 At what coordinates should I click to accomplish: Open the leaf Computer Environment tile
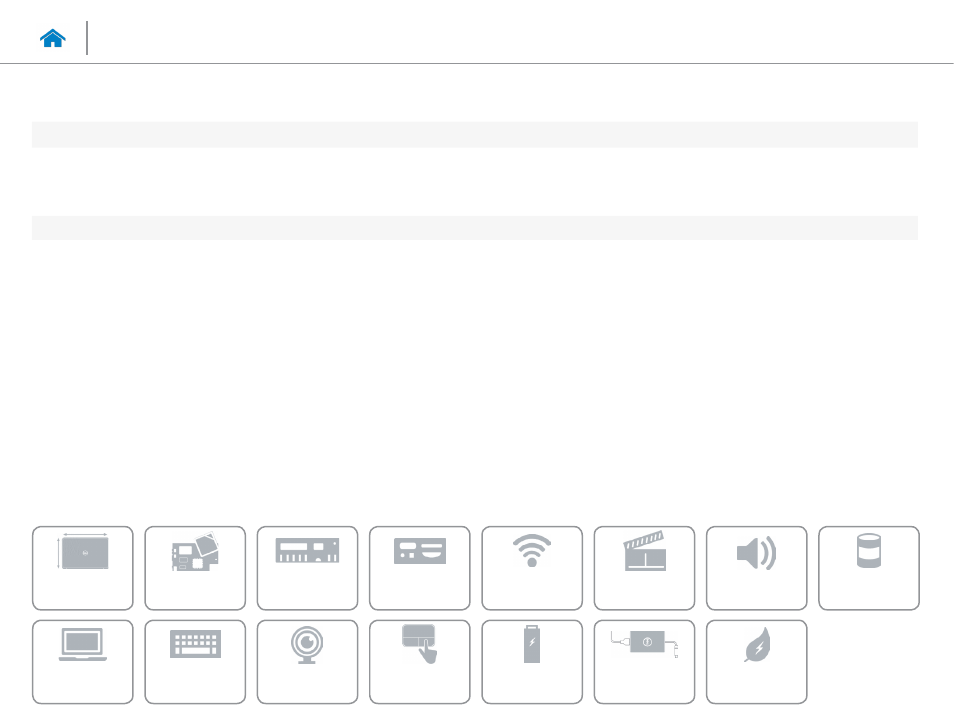tap(756, 661)
